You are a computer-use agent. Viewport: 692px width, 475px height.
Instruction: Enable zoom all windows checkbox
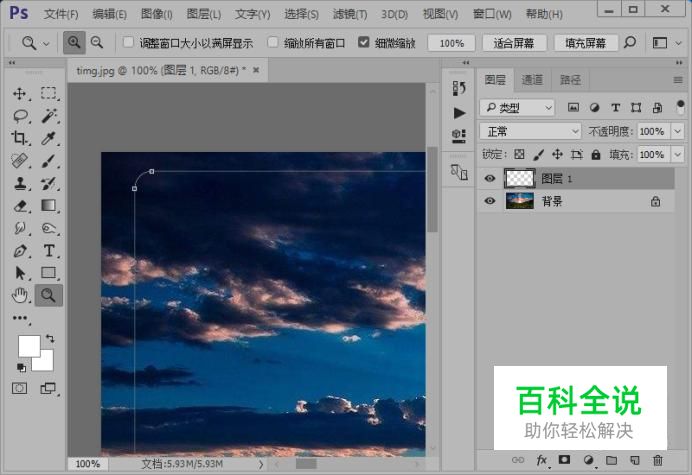click(273, 42)
